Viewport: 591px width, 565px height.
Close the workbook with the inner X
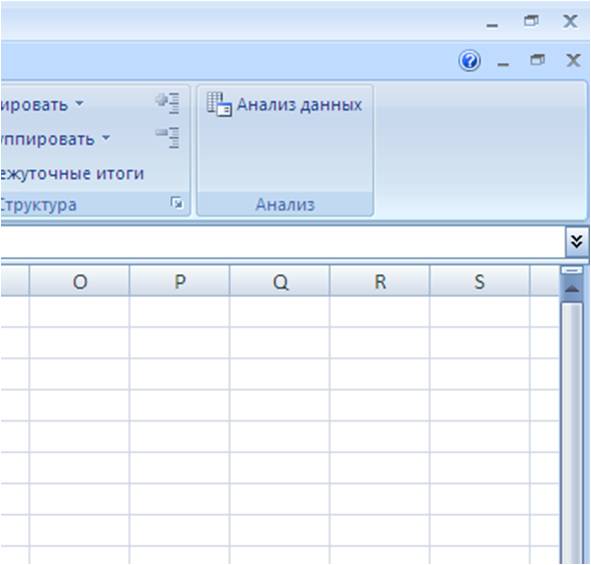pyautogui.click(x=573, y=60)
